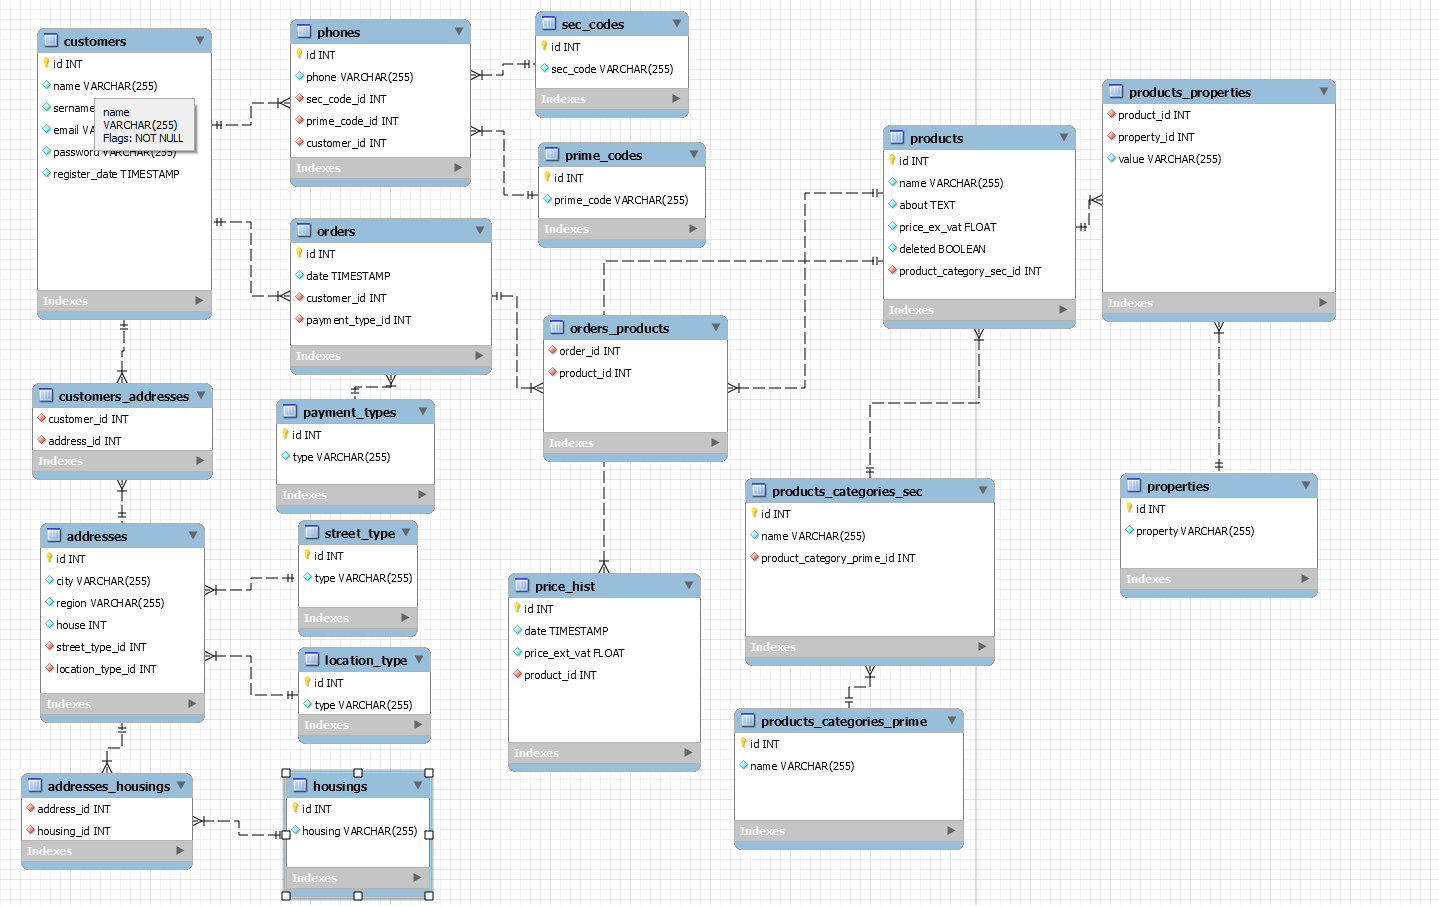Click the phones table icon
The image size is (1439, 906).
(304, 32)
